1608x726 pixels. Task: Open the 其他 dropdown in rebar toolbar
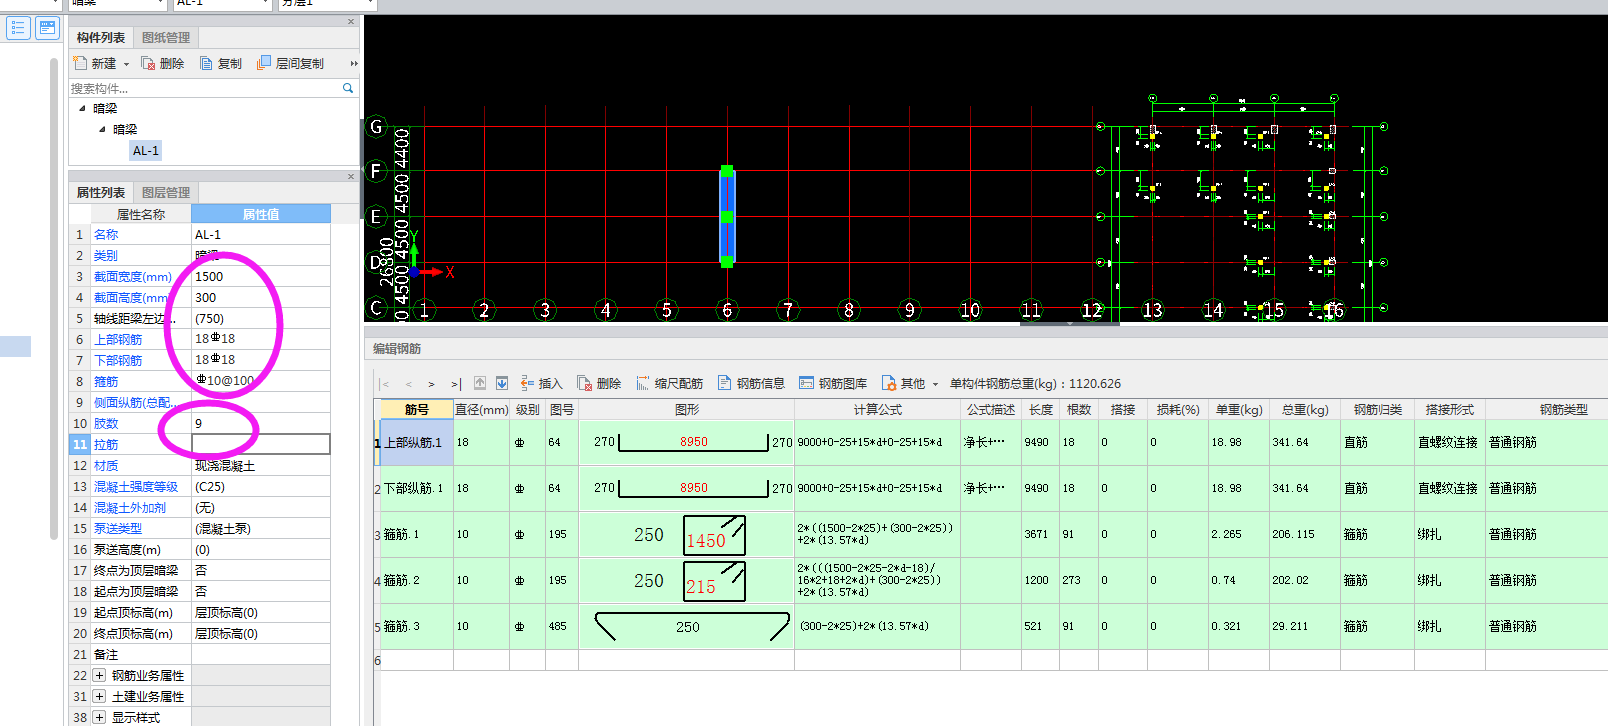click(x=910, y=383)
